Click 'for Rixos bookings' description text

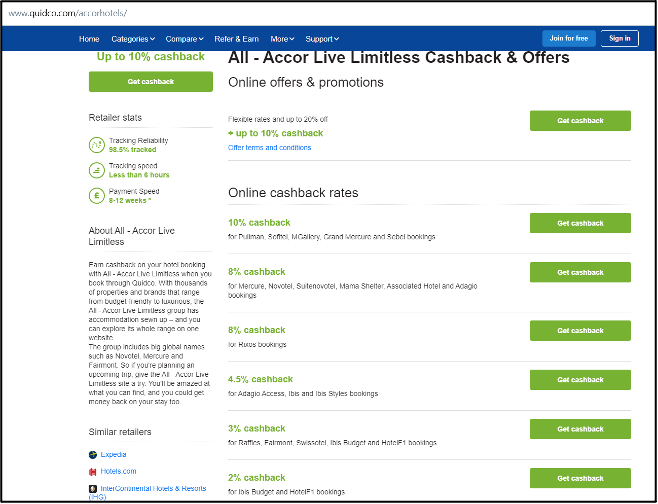(x=257, y=345)
